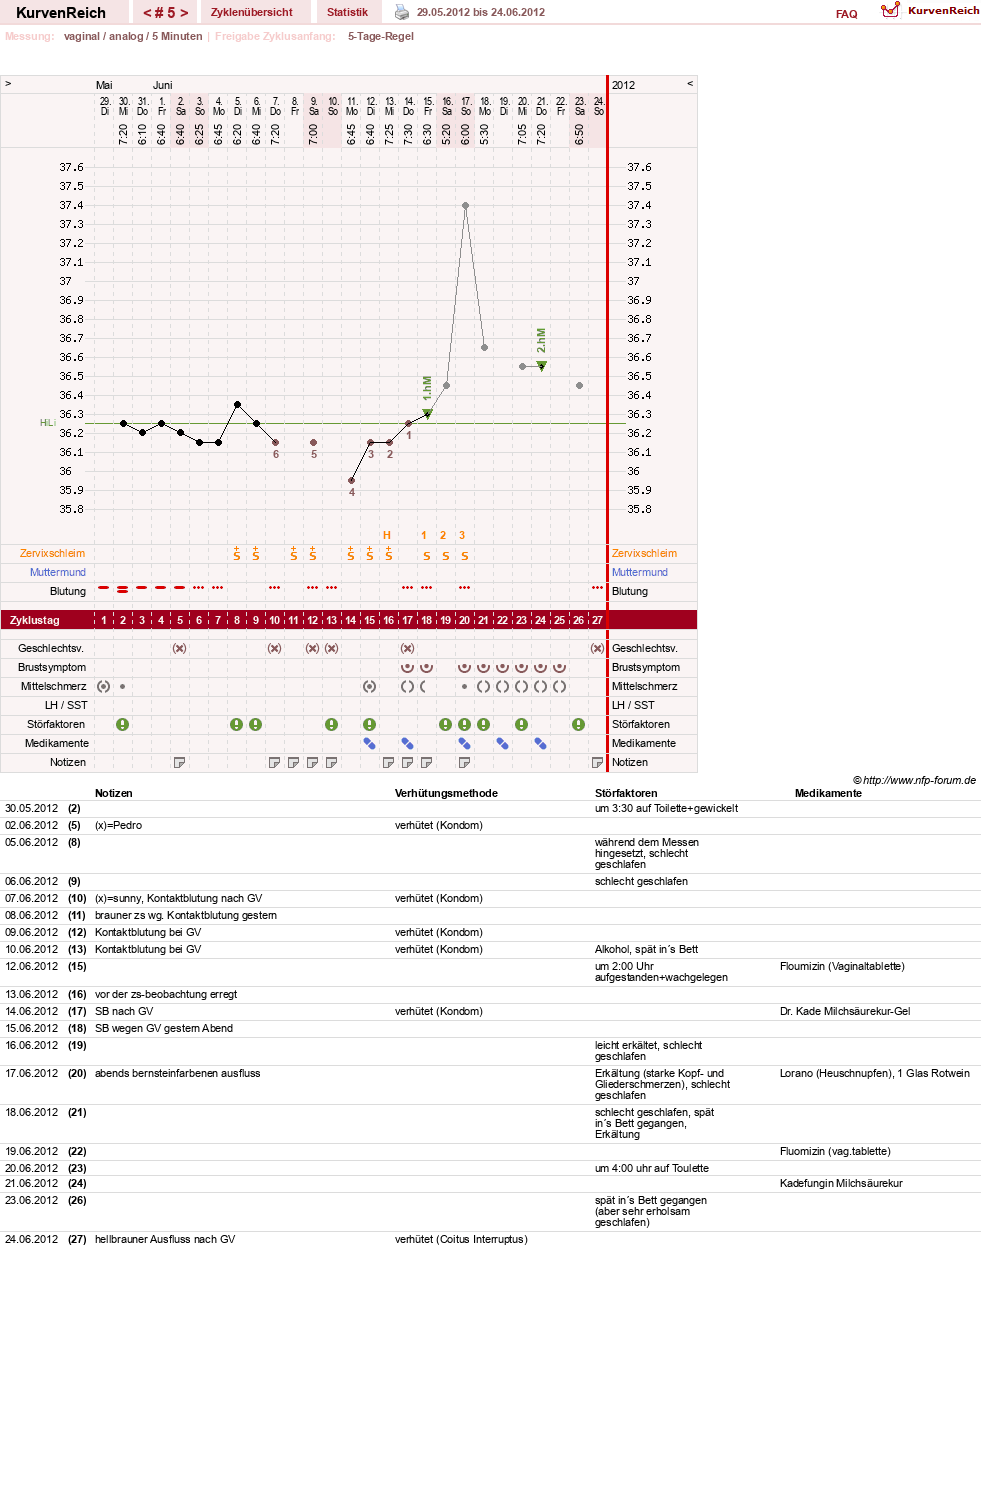
Task: Select the note 'brauner zs wg. Kontaktblutung gestern'
Action: [186, 915]
